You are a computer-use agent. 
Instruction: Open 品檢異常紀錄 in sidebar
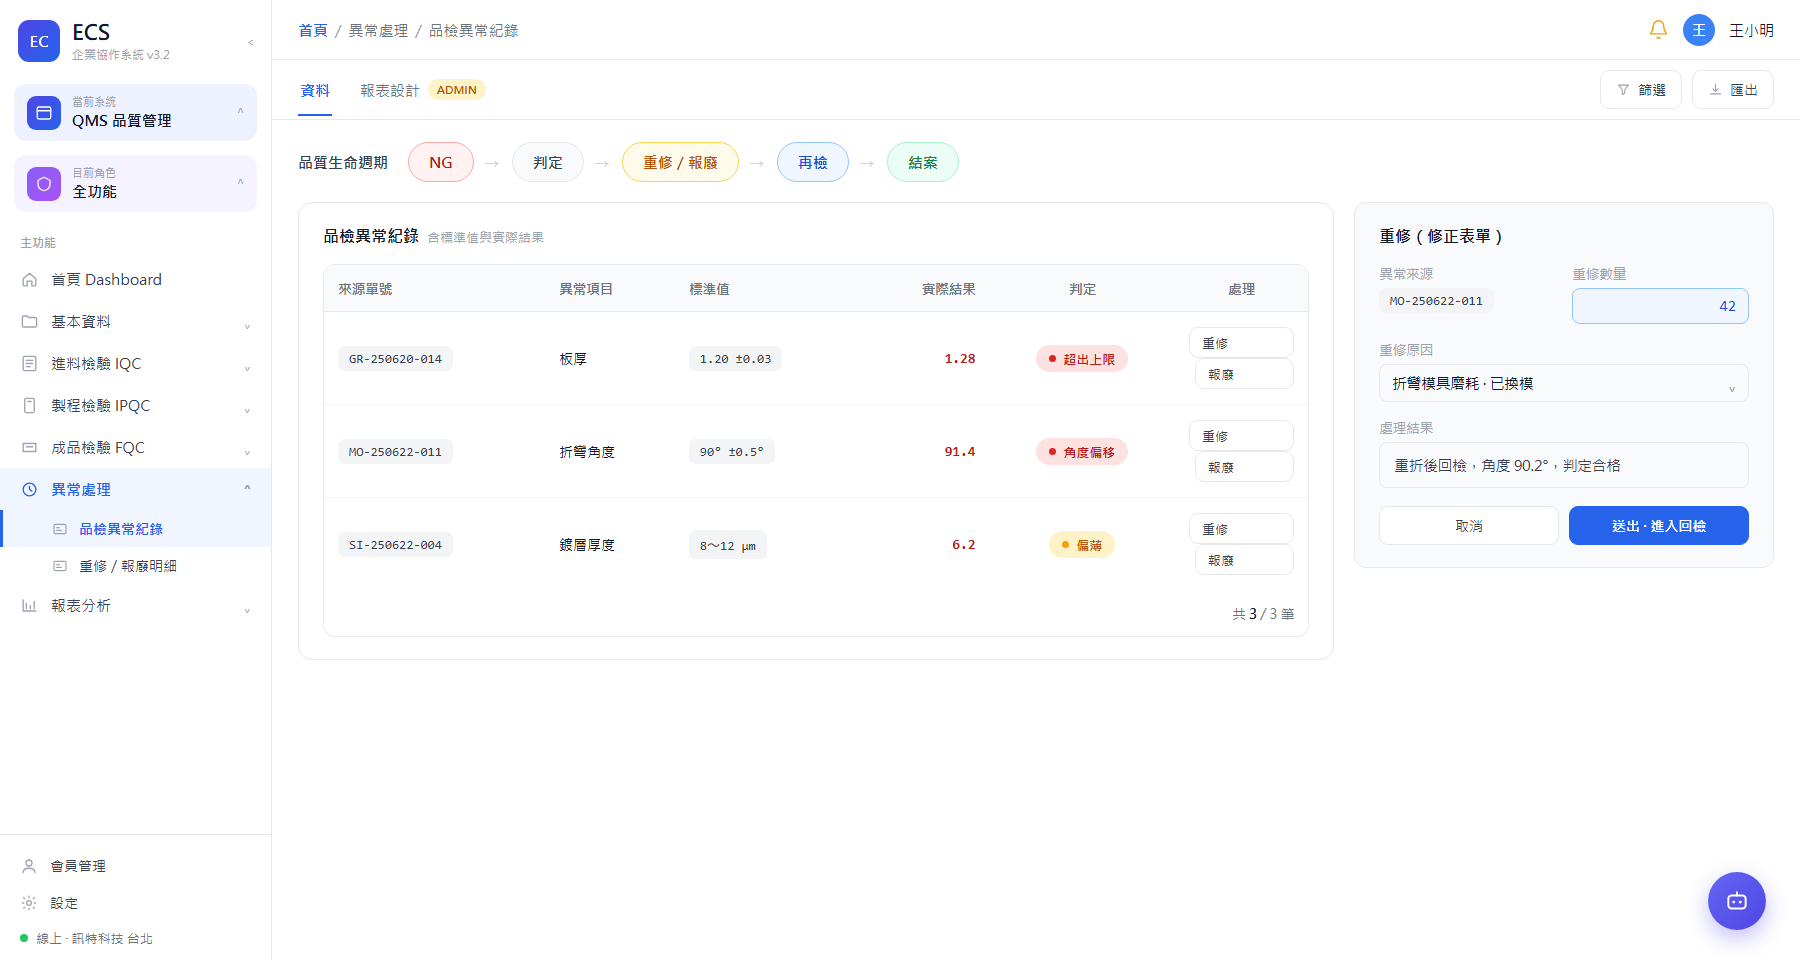tap(135, 529)
